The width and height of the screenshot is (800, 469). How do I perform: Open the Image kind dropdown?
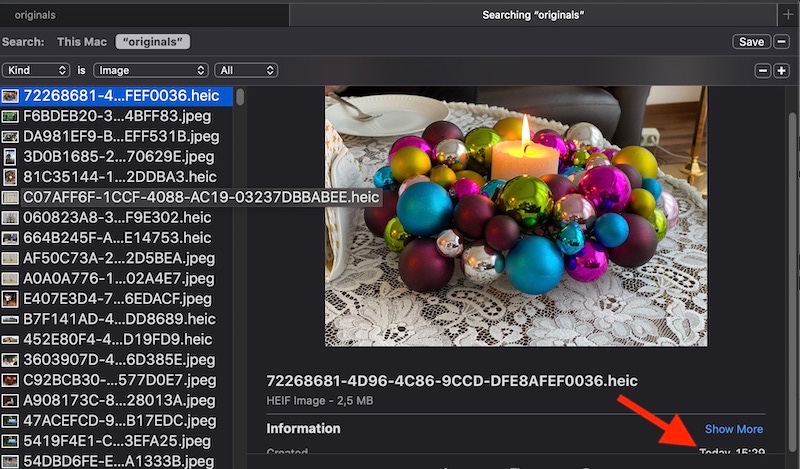point(151,70)
